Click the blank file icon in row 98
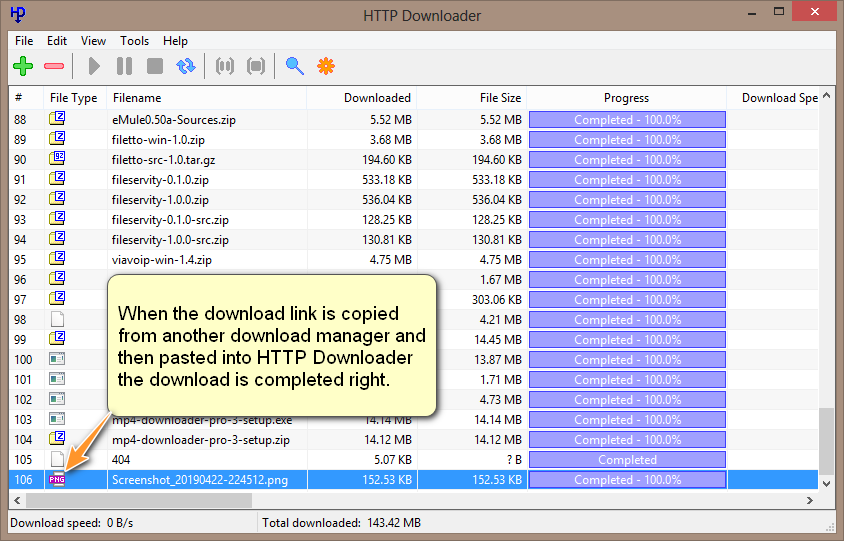 click(x=57, y=319)
